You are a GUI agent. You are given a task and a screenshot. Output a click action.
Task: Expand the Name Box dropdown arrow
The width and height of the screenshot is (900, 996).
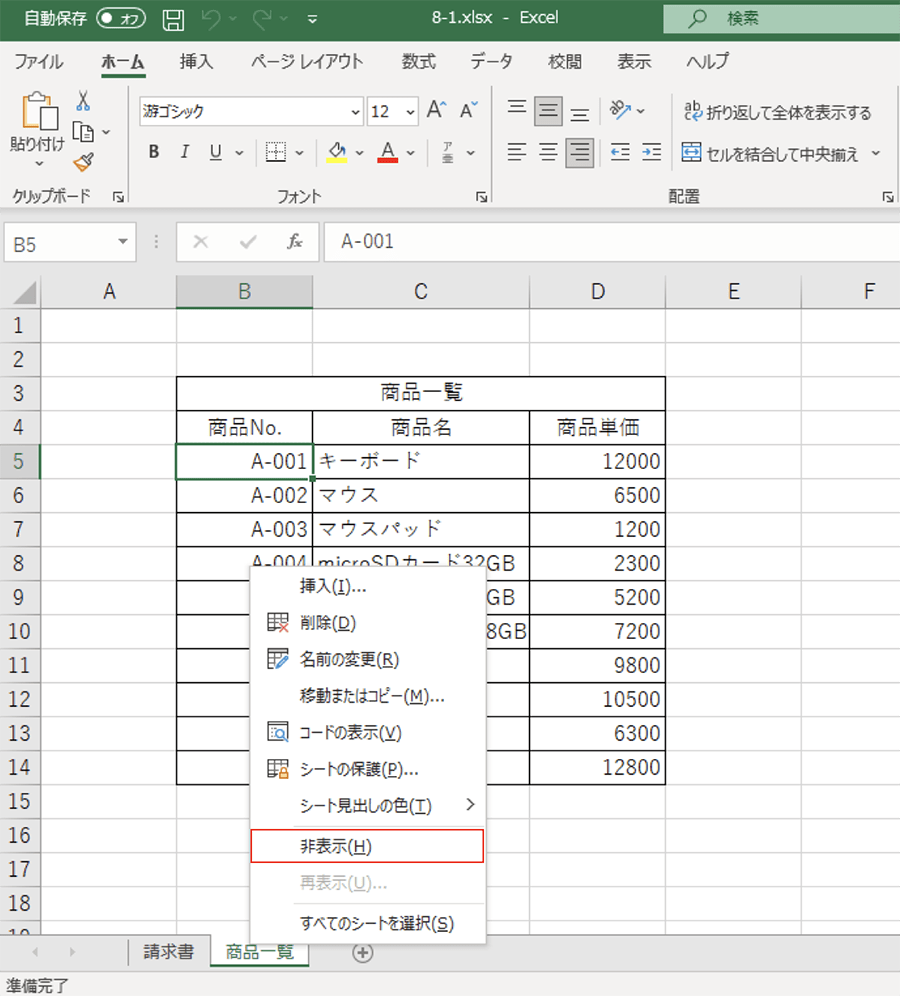(x=122, y=242)
